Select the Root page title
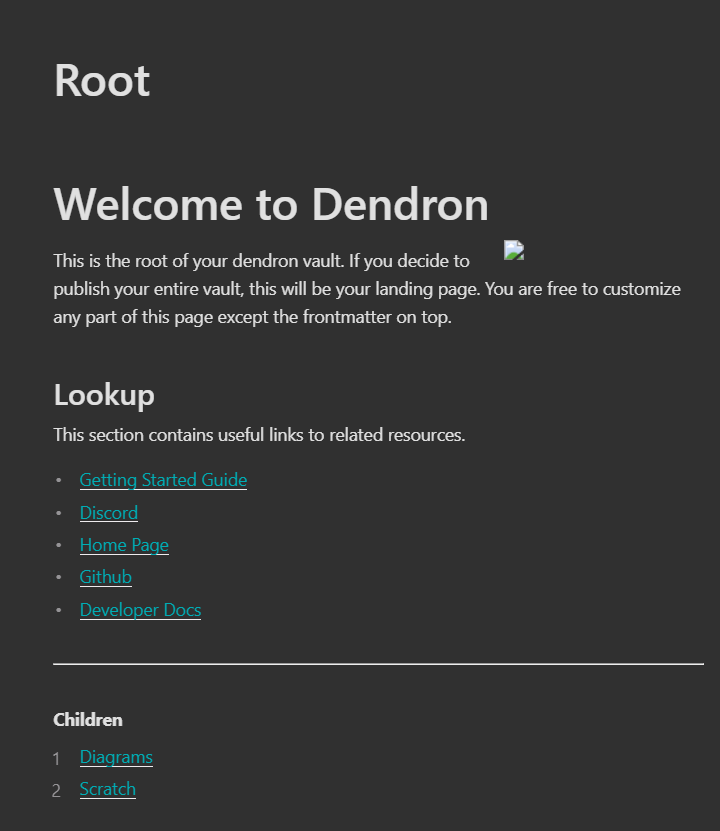Viewport: 720px width, 831px height. point(102,81)
